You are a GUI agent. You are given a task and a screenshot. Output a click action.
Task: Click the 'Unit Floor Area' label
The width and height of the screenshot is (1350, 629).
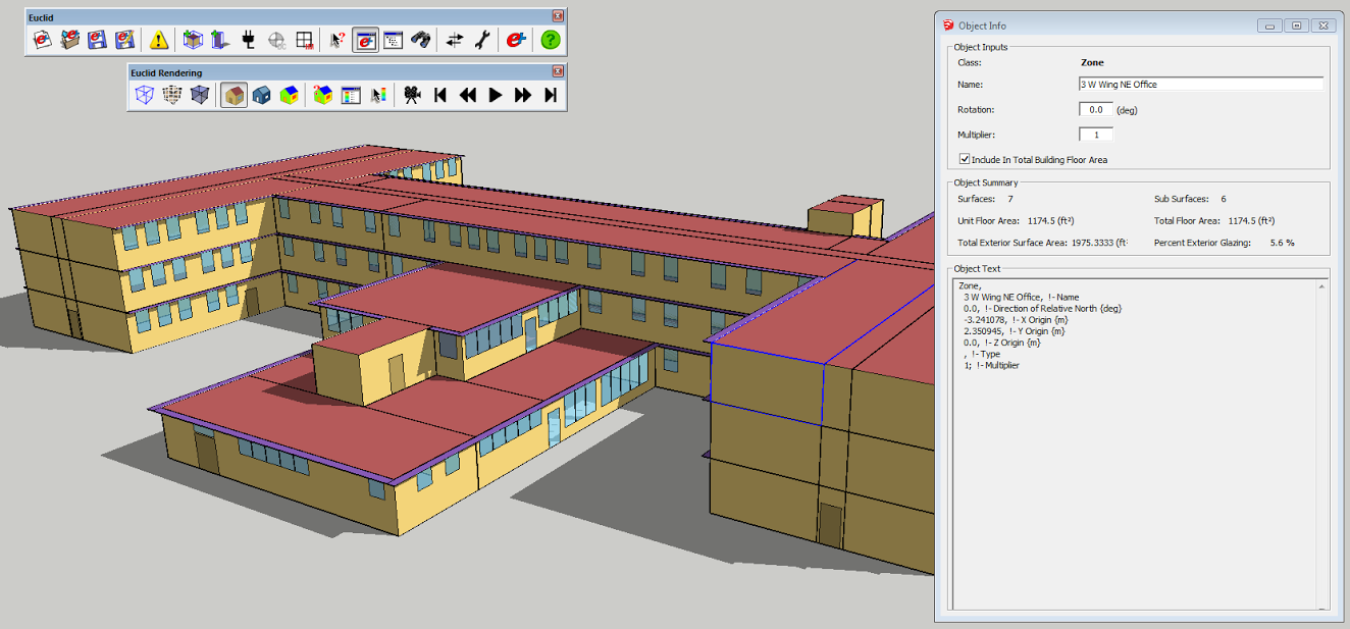click(988, 221)
